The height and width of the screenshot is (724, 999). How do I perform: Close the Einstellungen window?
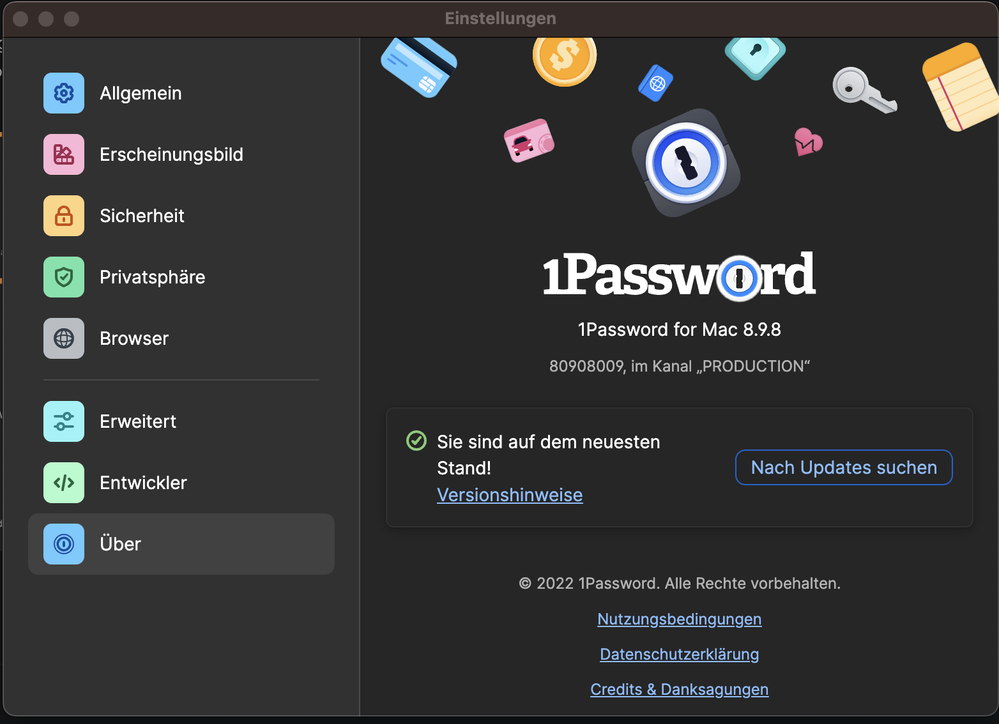point(20,19)
